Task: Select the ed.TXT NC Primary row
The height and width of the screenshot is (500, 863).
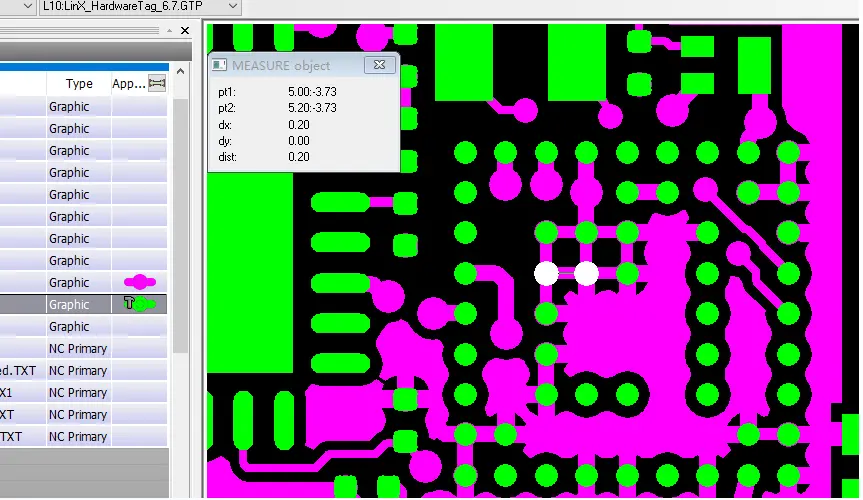Action: pyautogui.click(x=84, y=371)
